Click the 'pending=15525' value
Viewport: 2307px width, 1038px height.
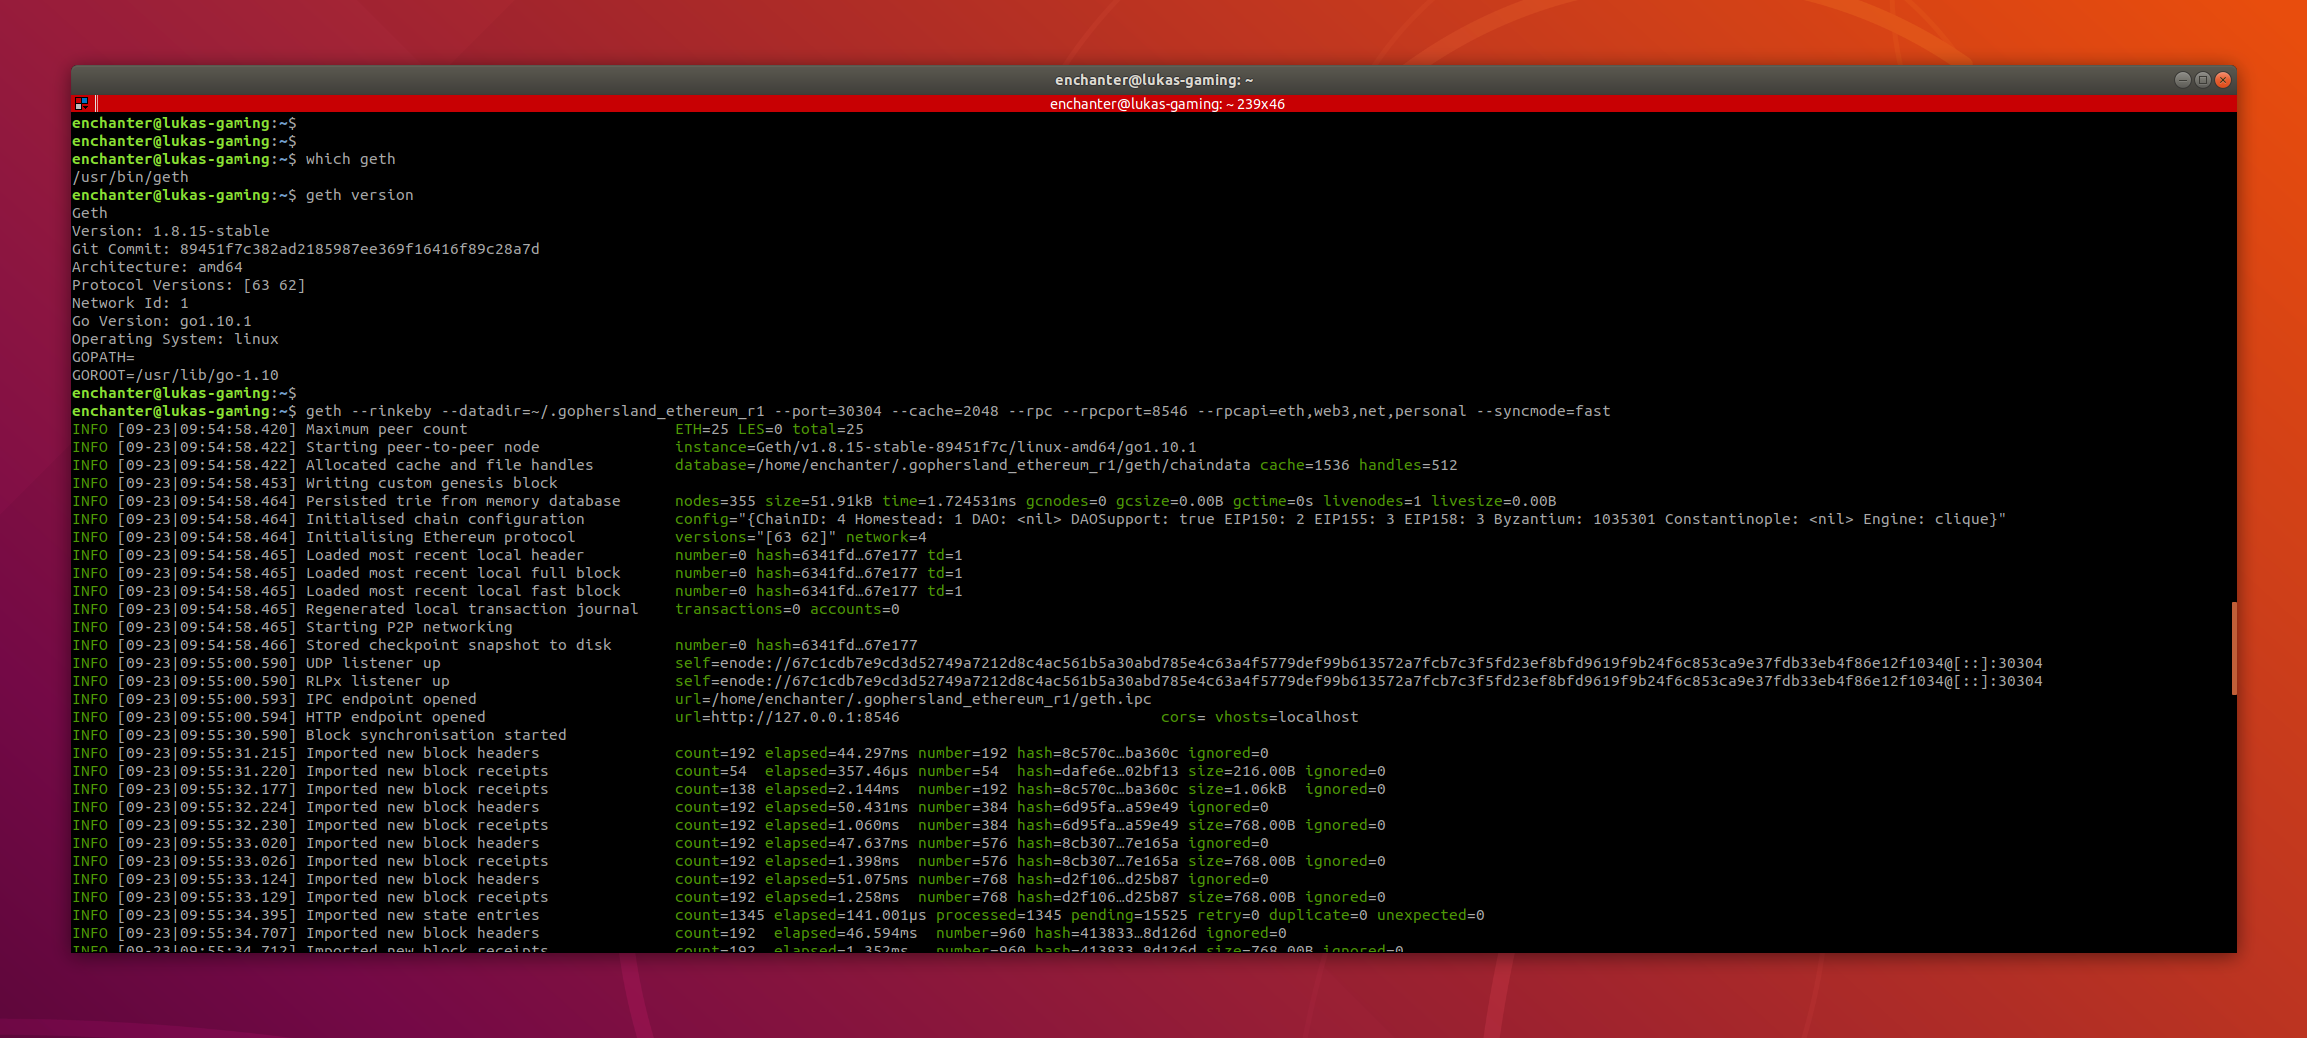pyautogui.click(x=1129, y=915)
